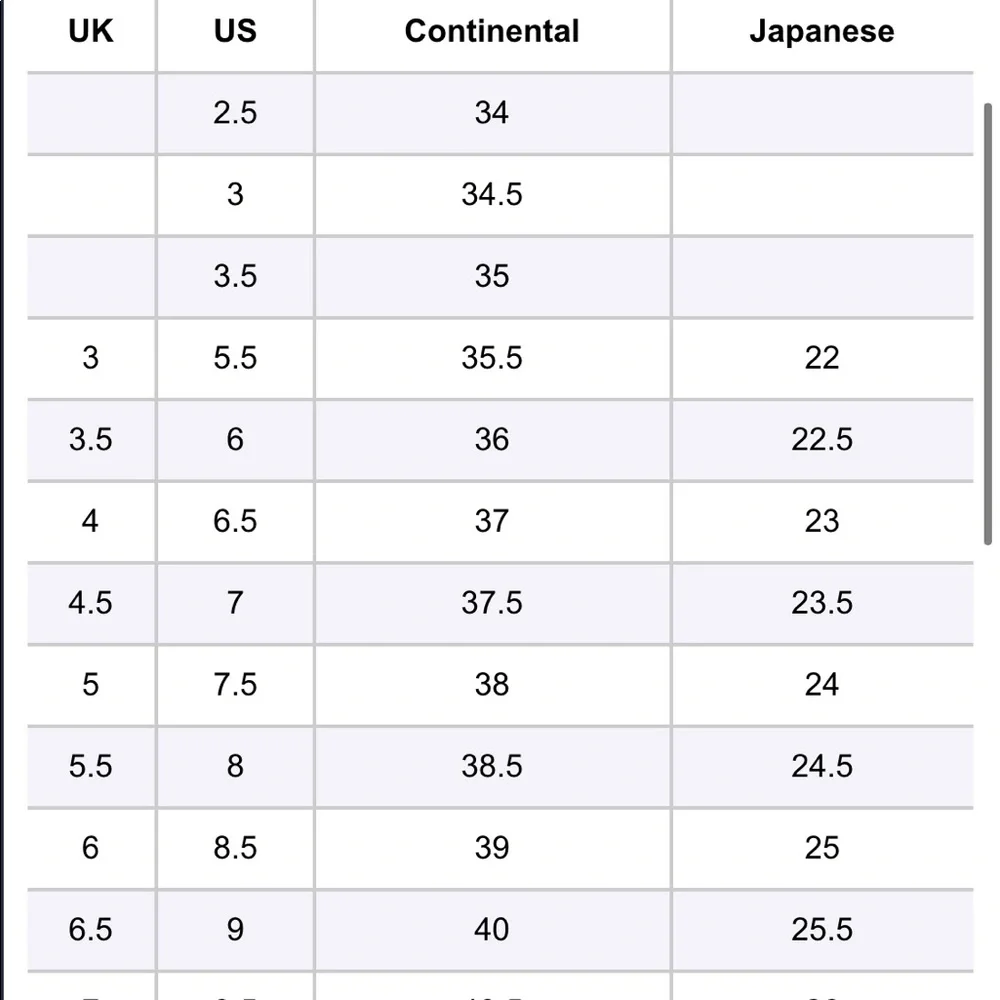Select the Continental column header
The width and height of the screenshot is (1000, 1000).
click(x=492, y=31)
